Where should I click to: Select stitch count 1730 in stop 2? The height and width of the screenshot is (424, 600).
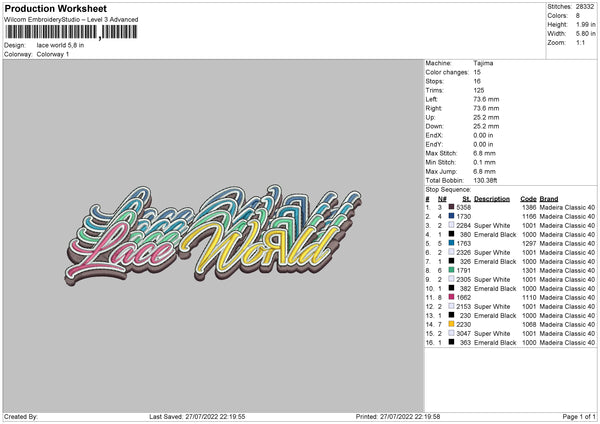coord(463,217)
